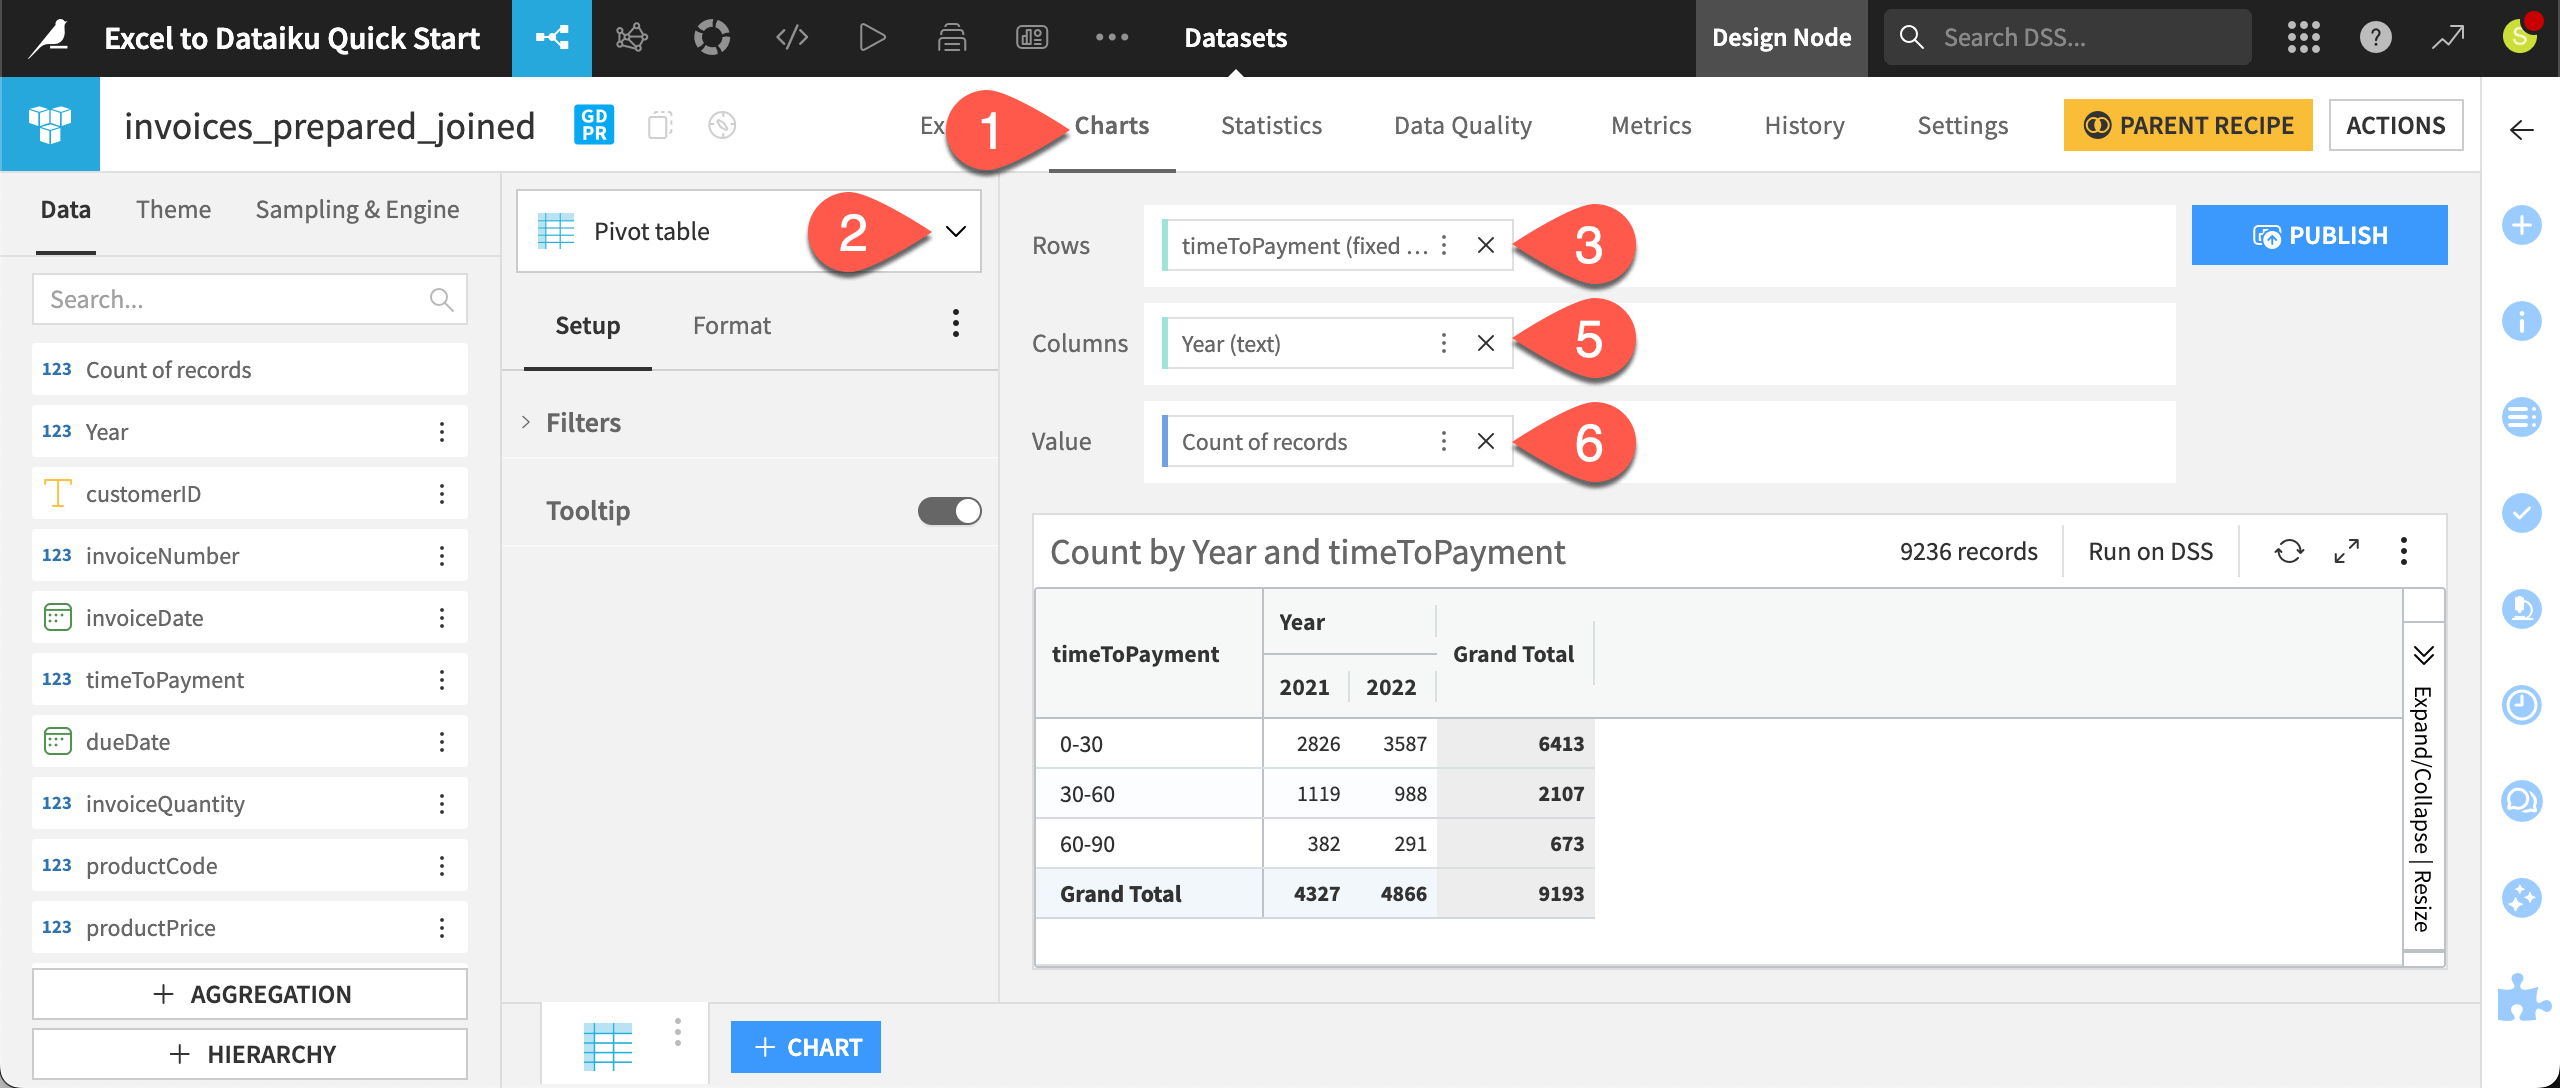Open the Pivot table chart type dropdown
The height and width of the screenshot is (1088, 2560).
point(955,231)
